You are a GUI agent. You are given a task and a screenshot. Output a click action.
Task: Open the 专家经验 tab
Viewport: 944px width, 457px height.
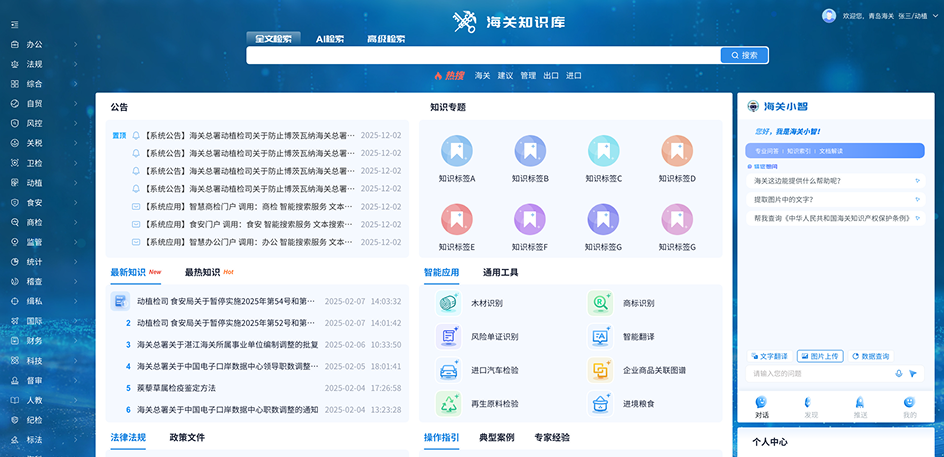click(552, 438)
